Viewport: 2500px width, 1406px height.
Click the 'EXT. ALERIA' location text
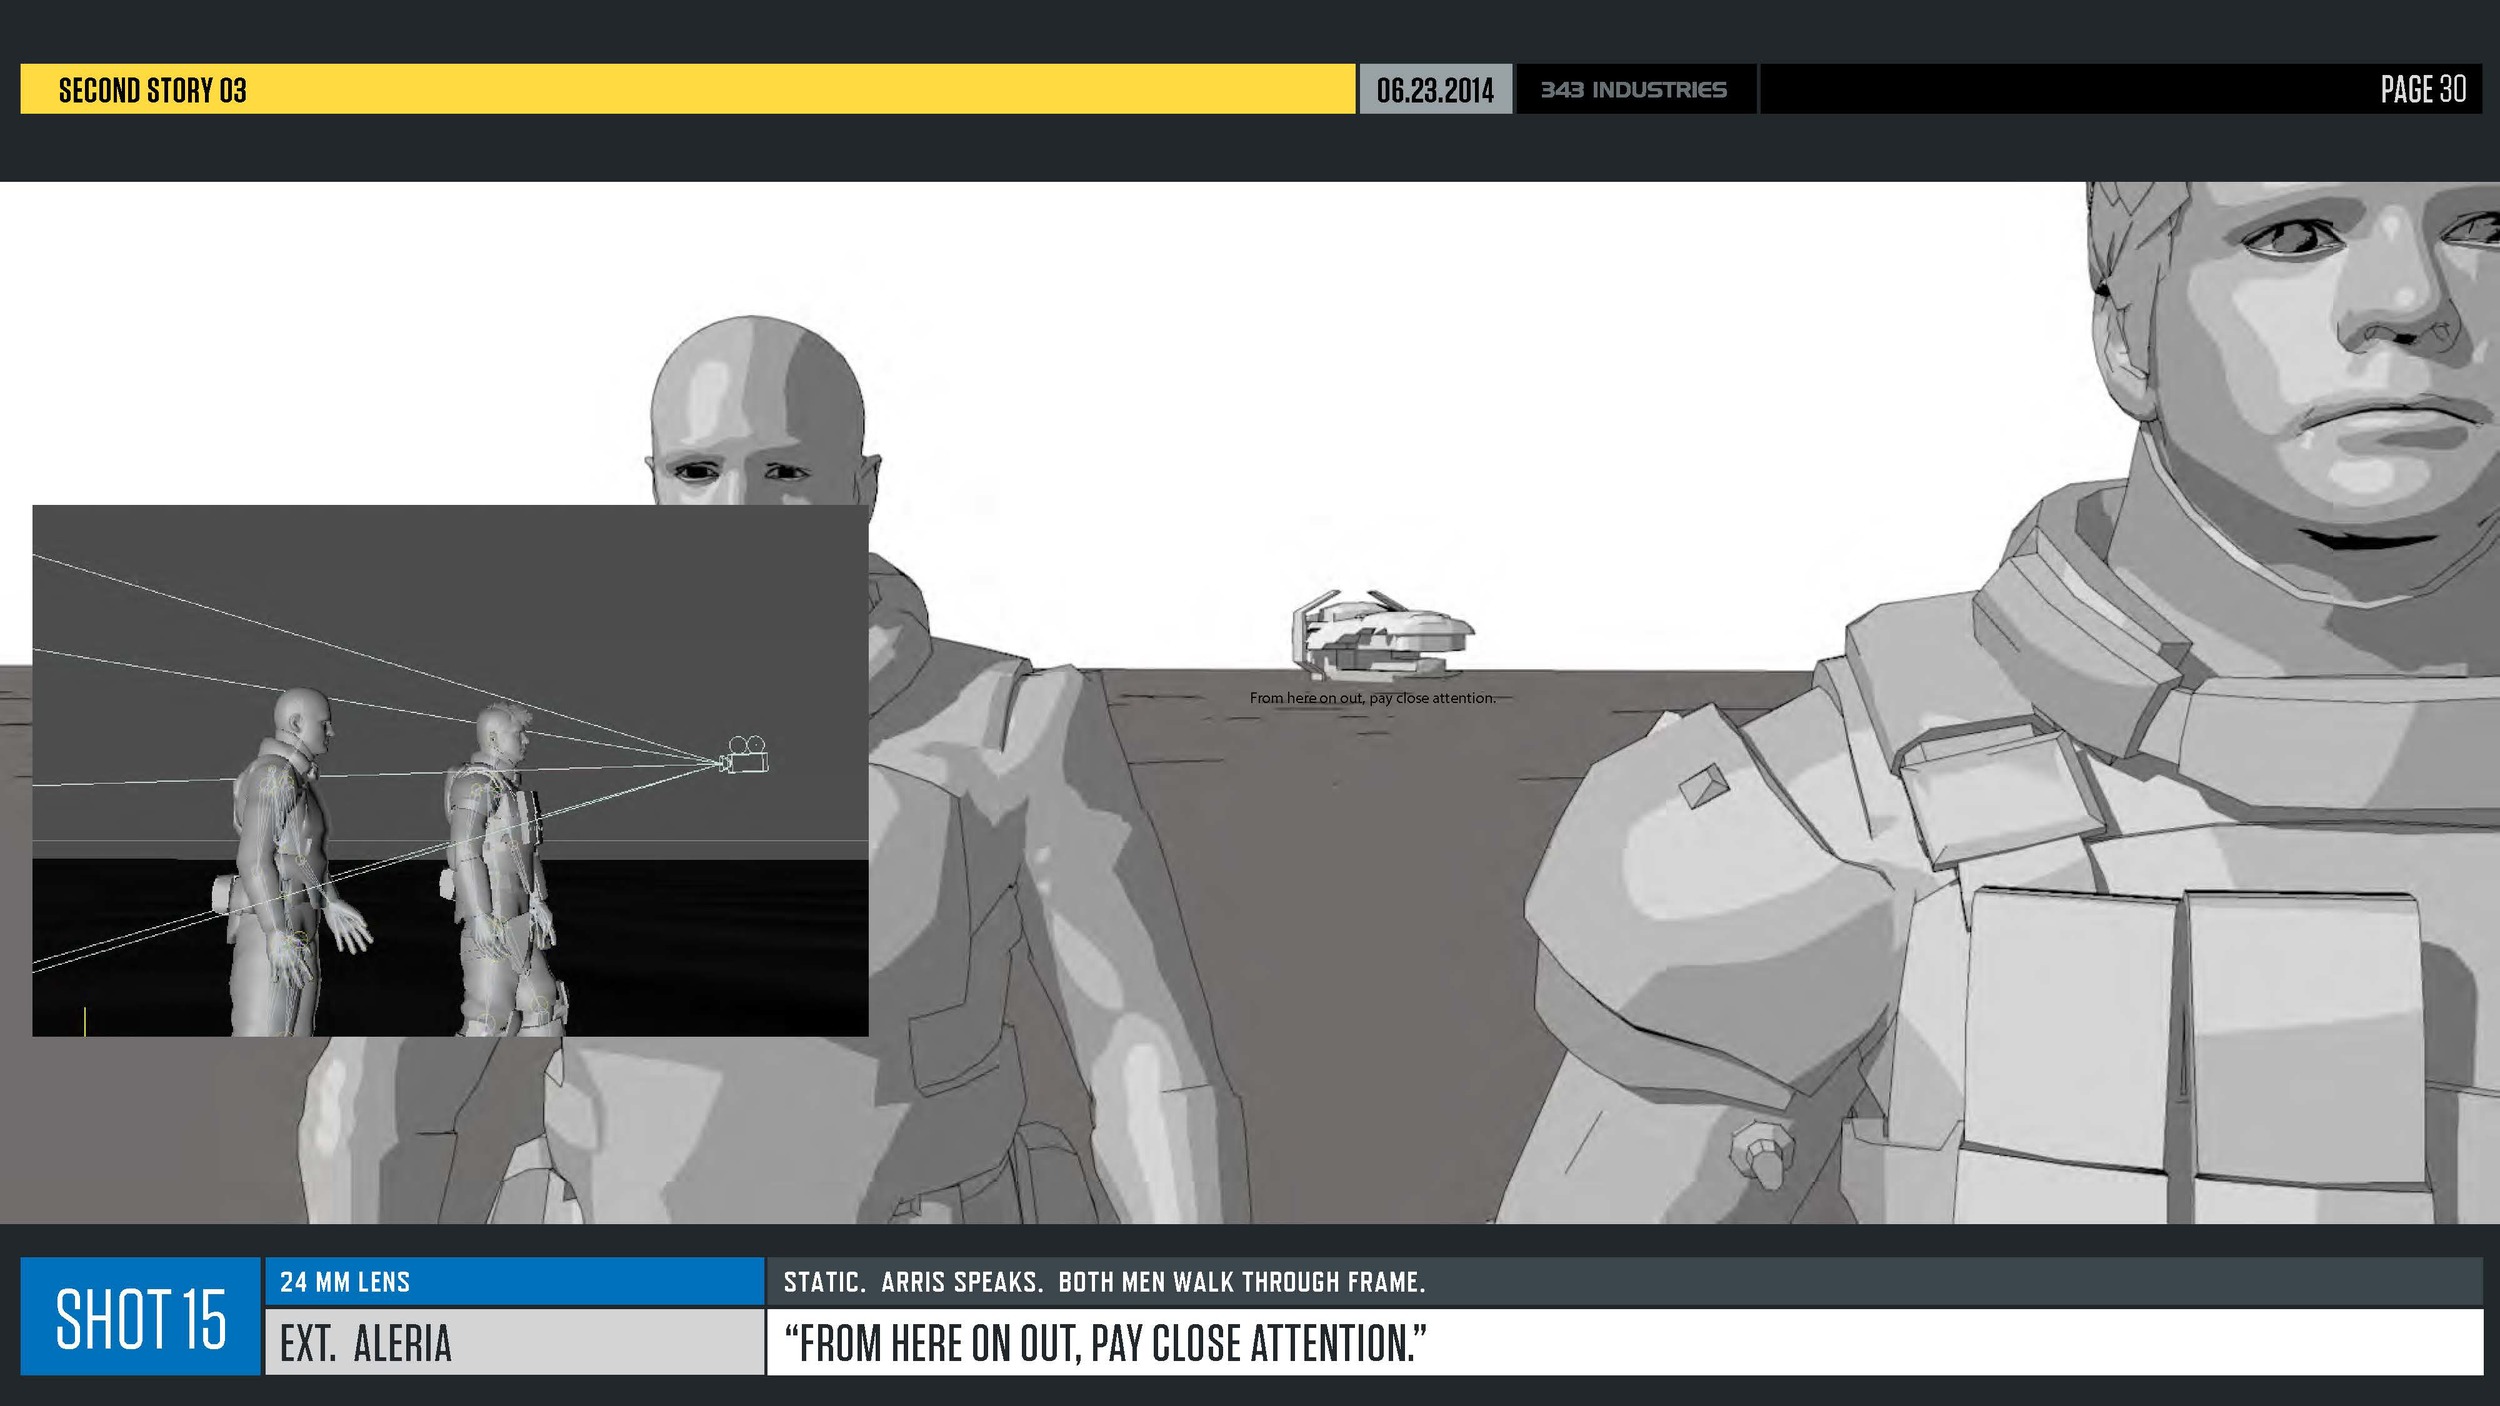[366, 1343]
